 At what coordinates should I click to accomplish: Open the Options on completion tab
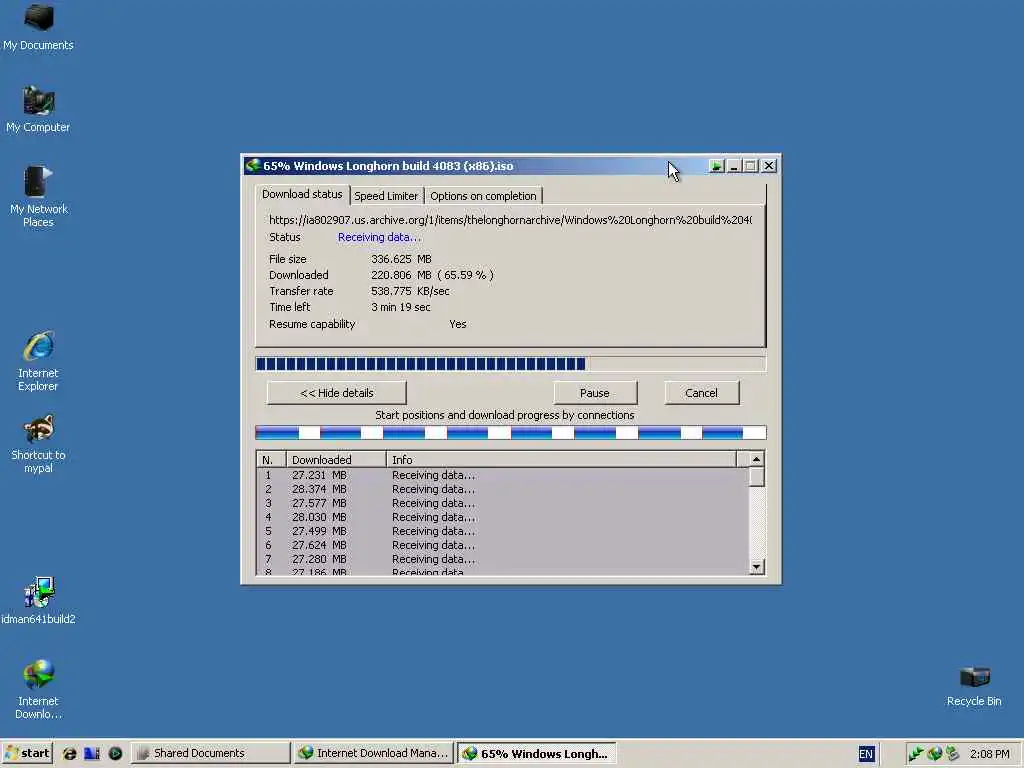click(x=483, y=196)
